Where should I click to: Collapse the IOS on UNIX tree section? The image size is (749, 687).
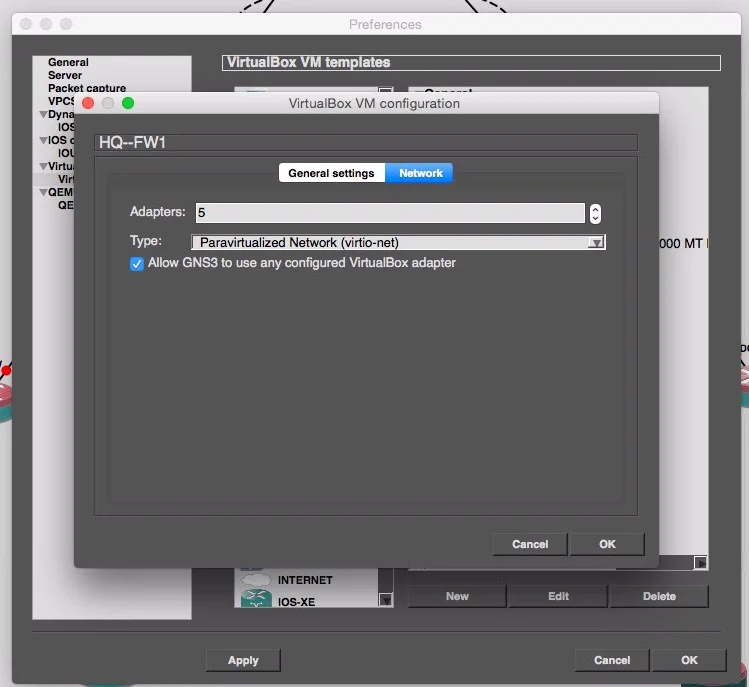(43, 140)
